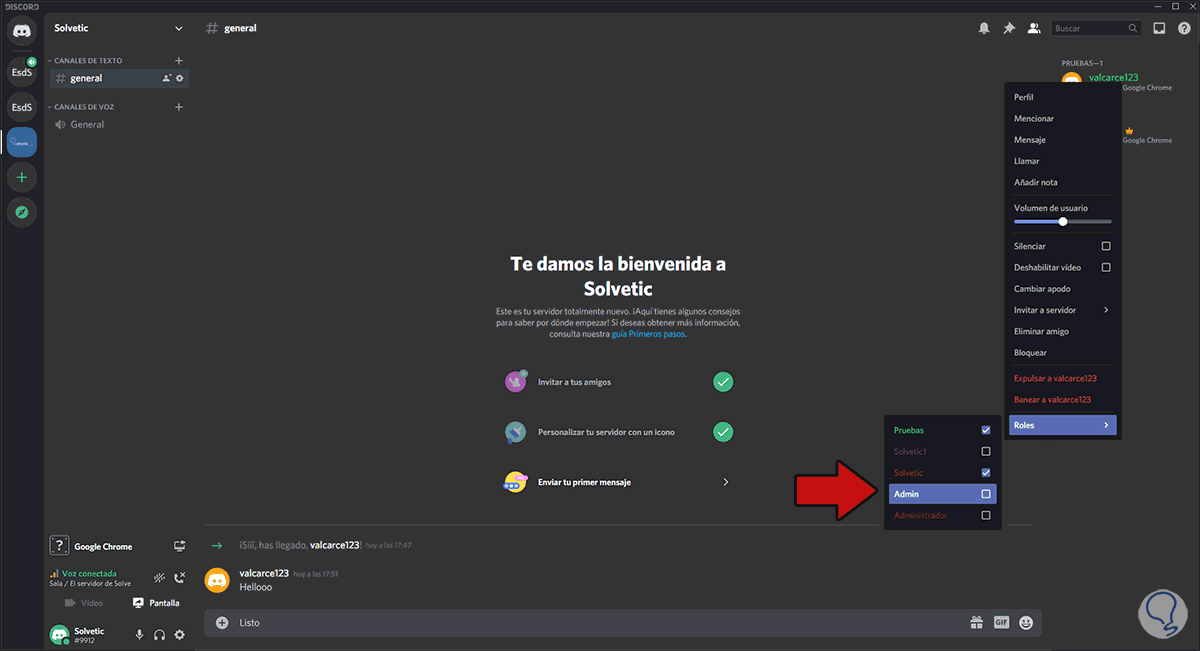Open the GIF picker
The image size is (1200, 651).
1001,622
